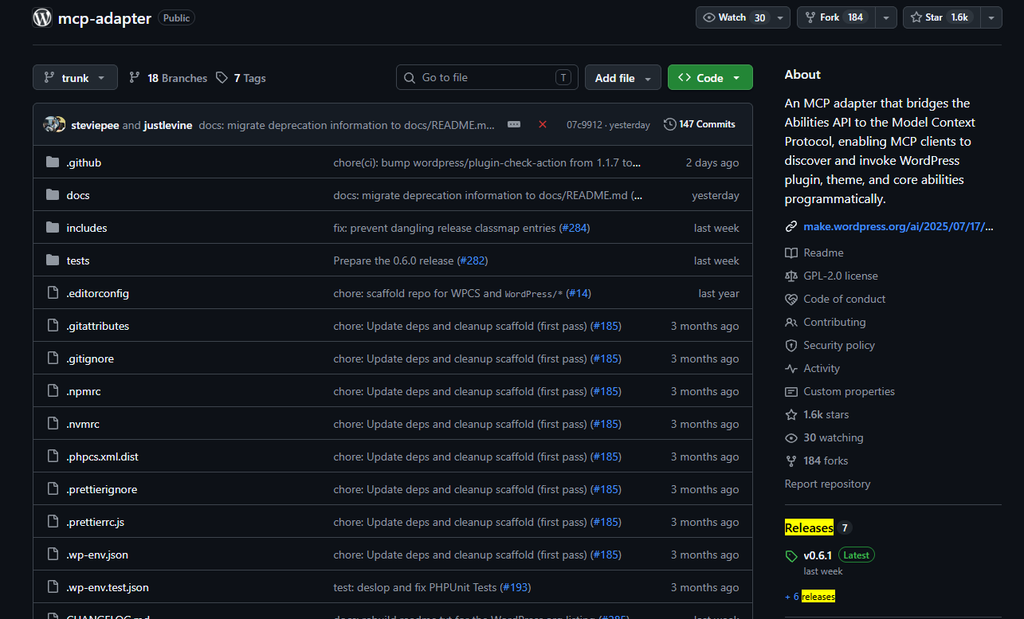Click the .phpcs.xml.dist file icon
Image resolution: width=1024 pixels, height=619 pixels.
(53, 456)
